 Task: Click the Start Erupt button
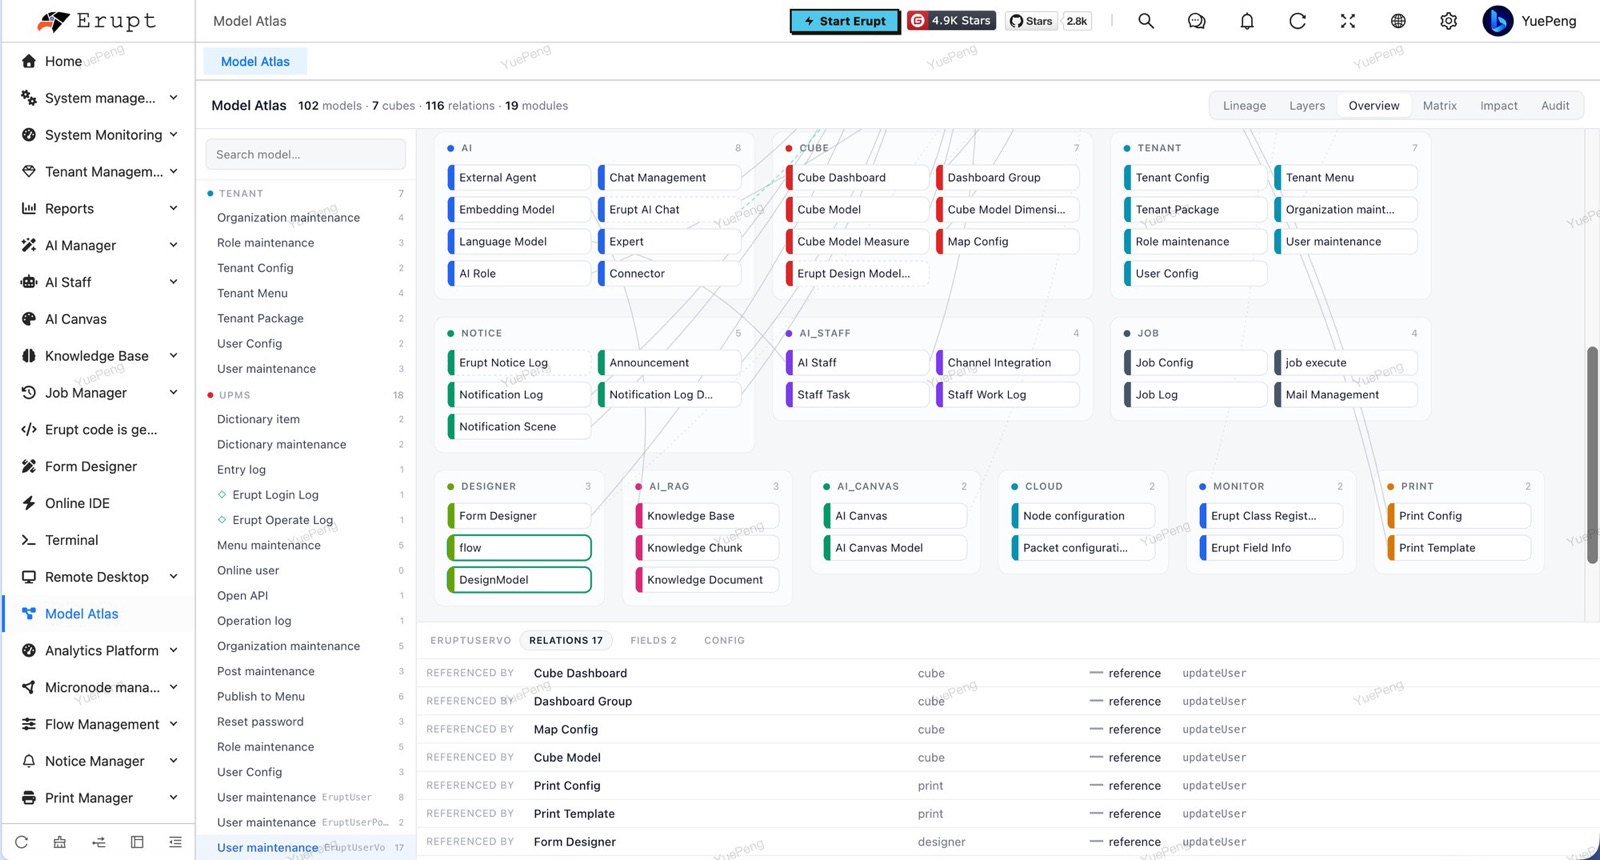pos(845,21)
